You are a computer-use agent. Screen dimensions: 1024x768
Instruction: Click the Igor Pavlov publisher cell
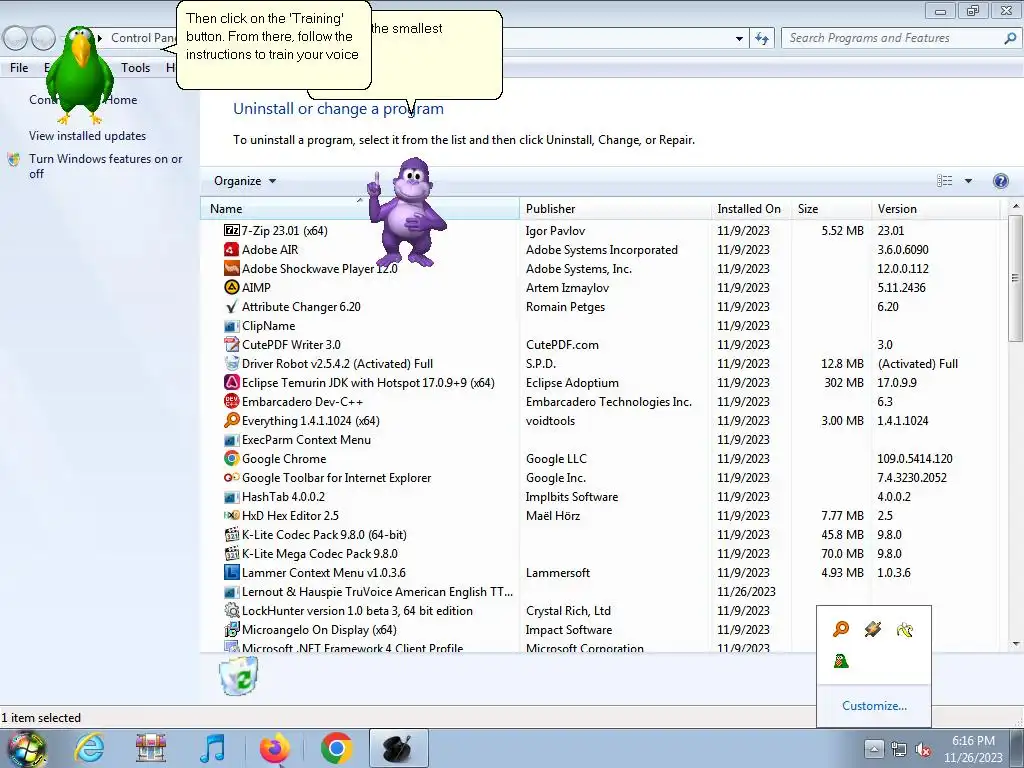click(x=555, y=231)
